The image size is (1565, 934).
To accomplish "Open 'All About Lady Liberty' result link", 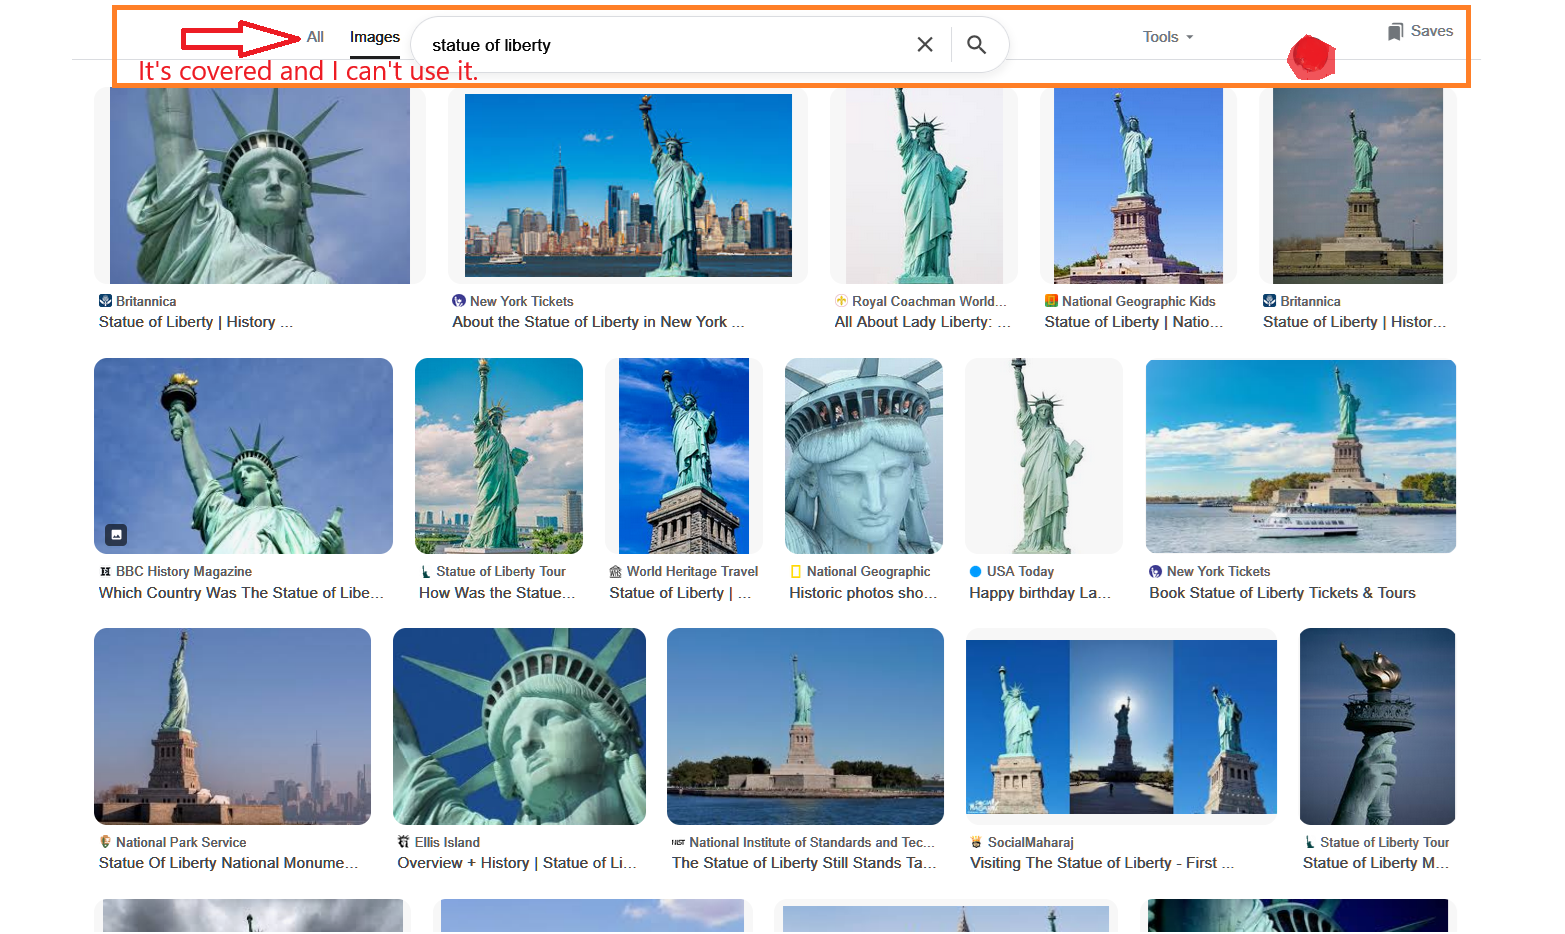I will coord(923,322).
